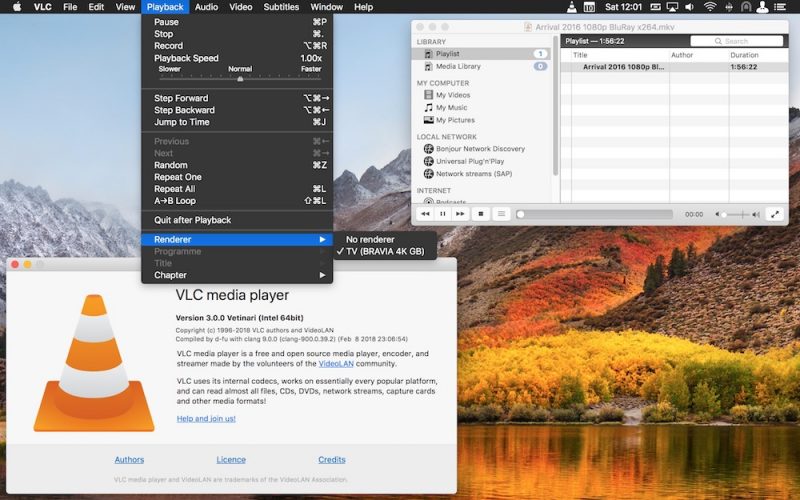This screenshot has height=500, width=800.
Task: Open the VideoLAN link in About window
Action: tap(336, 364)
